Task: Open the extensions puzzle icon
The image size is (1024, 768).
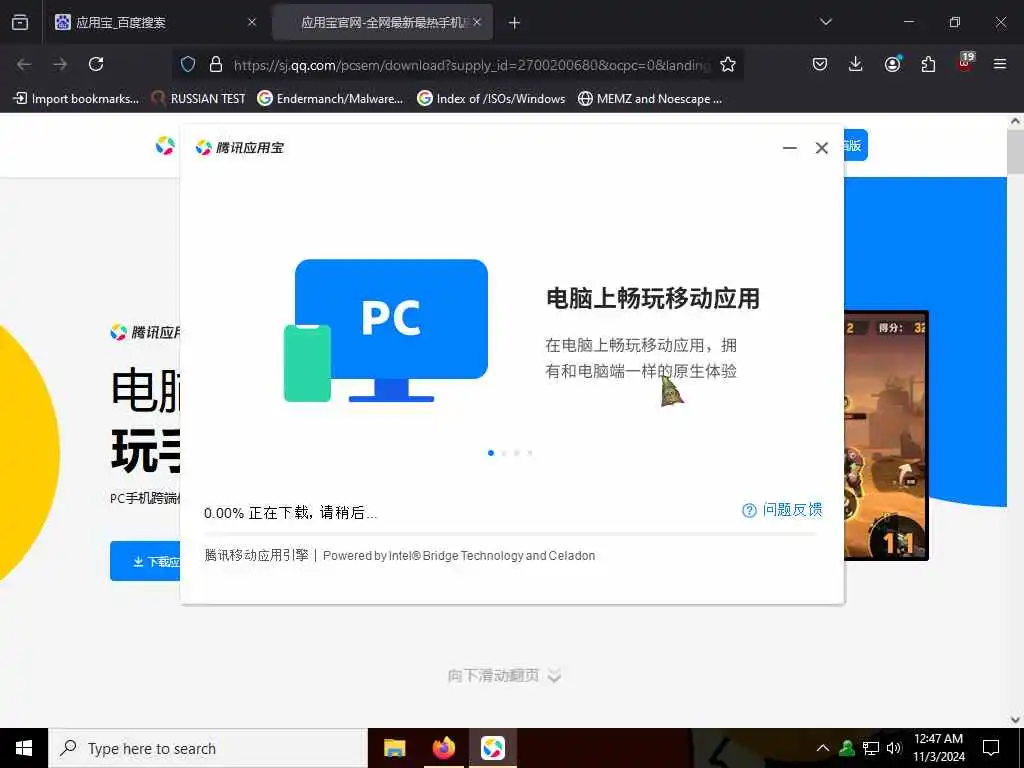Action: pos(928,64)
